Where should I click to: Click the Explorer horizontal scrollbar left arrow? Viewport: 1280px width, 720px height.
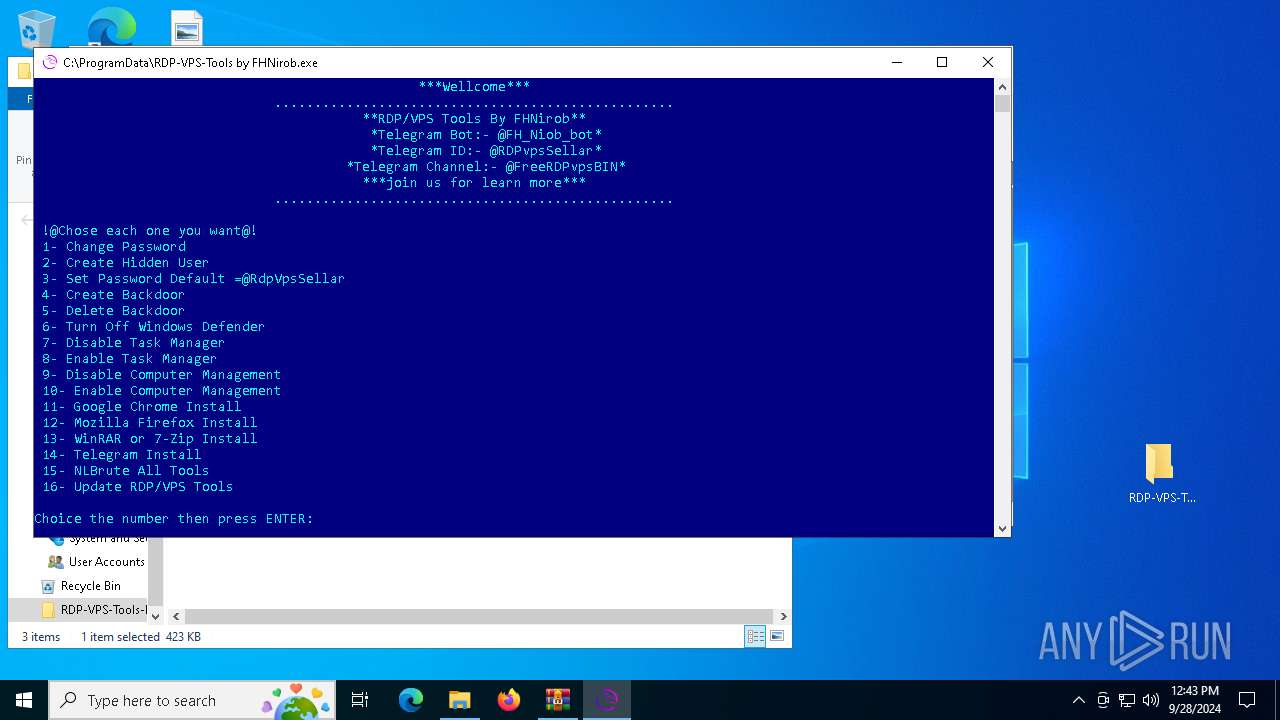tap(175, 617)
